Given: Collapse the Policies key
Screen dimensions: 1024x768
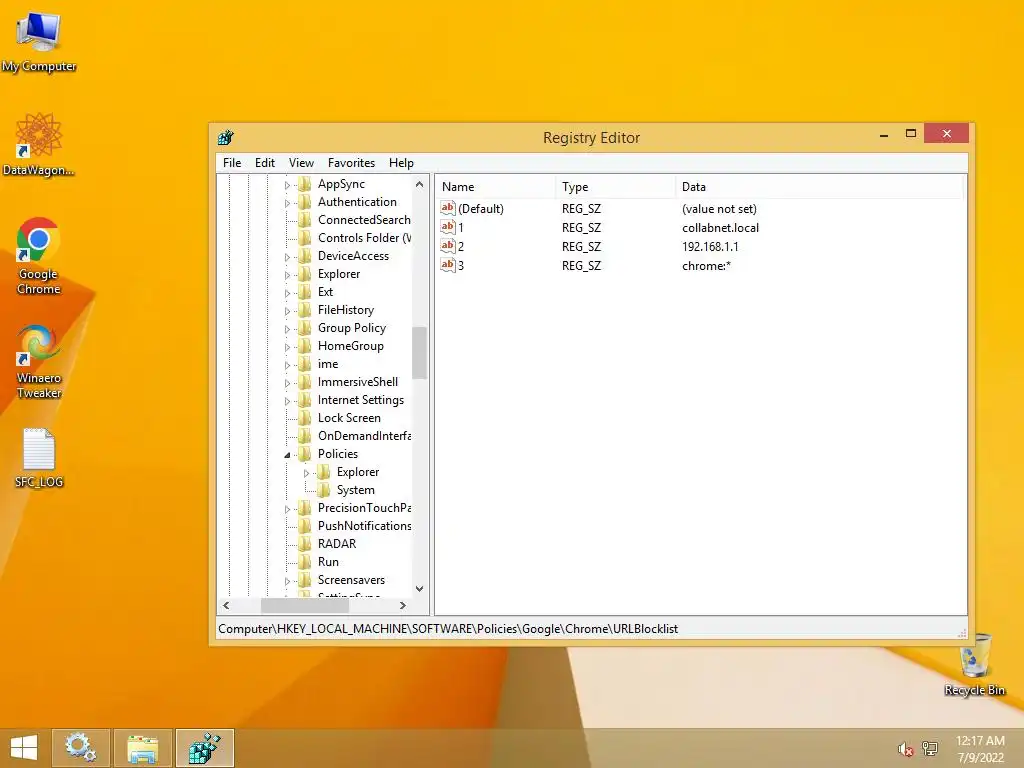Looking at the screenshot, I should 287,455.
